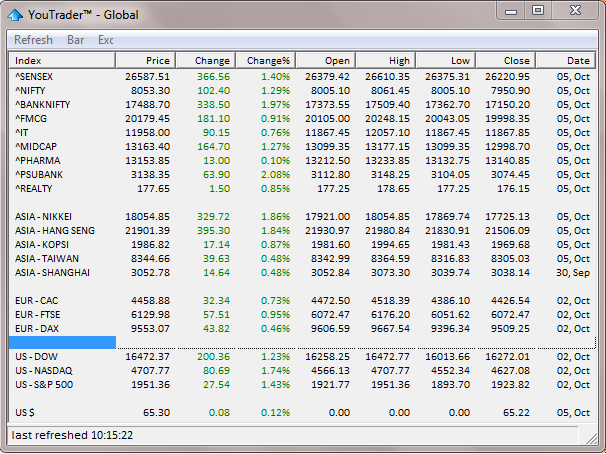Minimize the YouTrader window

511,11
